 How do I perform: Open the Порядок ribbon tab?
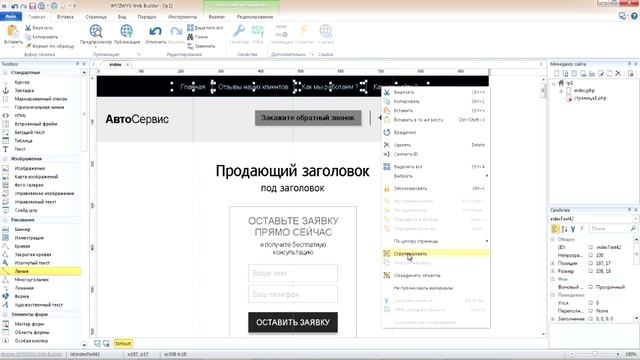[147, 17]
